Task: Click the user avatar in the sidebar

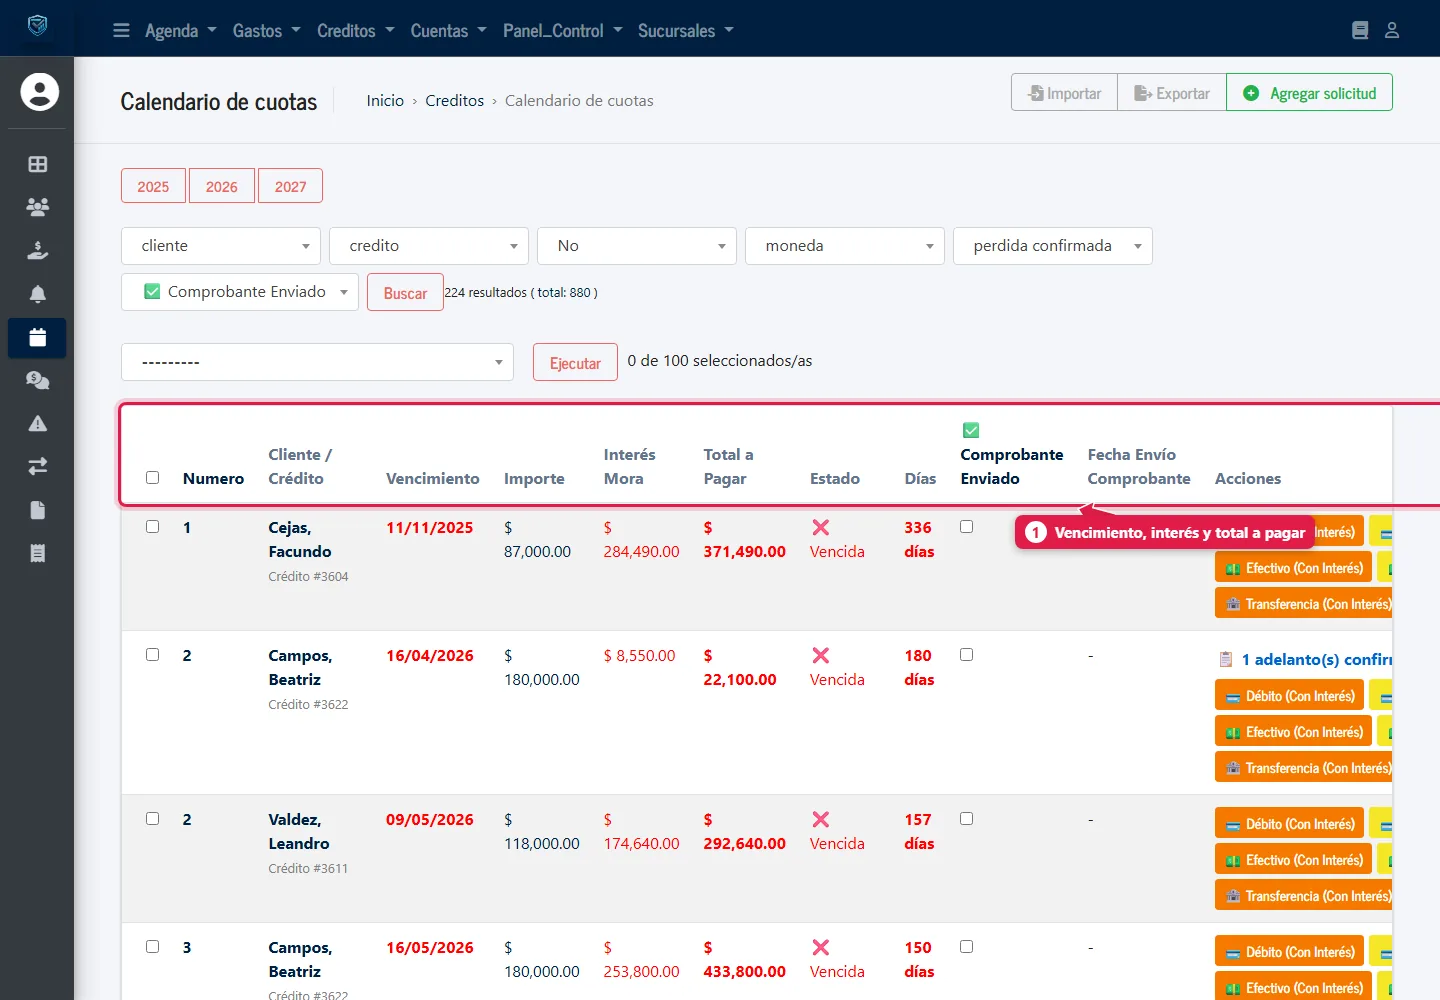Action: click(x=40, y=92)
